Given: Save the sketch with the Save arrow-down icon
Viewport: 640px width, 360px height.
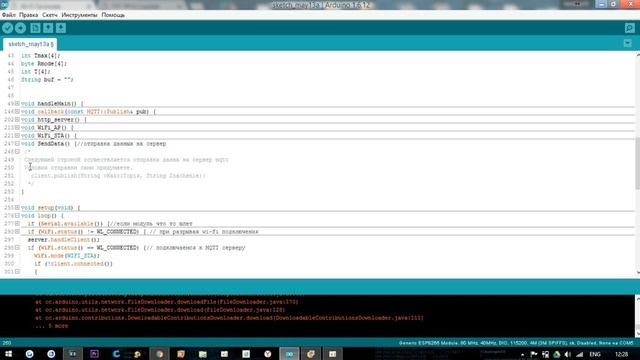Looking at the screenshot, I should 61,28.
